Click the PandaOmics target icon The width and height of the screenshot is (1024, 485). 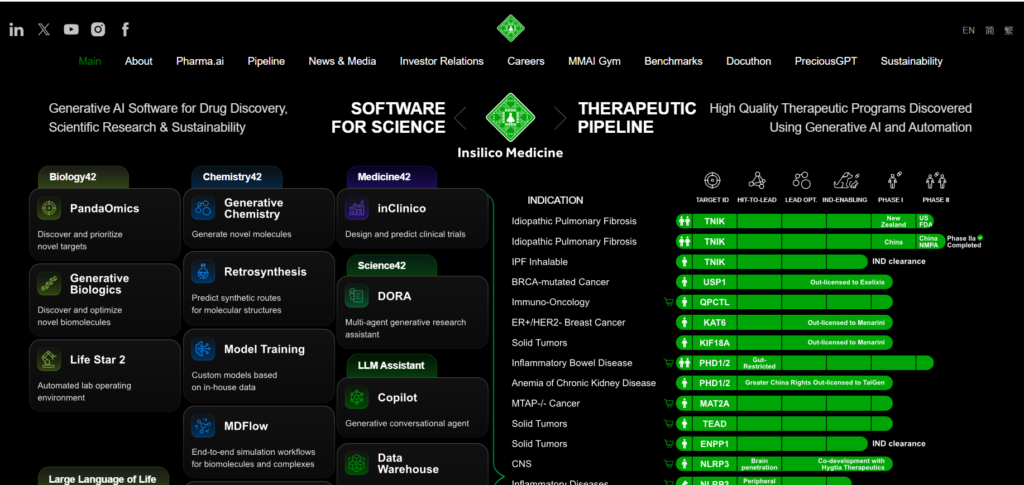[48, 208]
